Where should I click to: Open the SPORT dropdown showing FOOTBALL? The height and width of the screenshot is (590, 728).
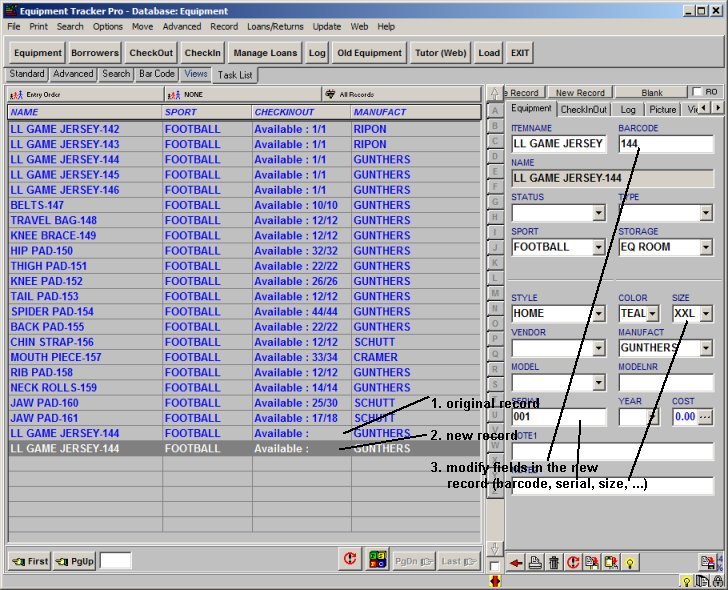[598, 247]
